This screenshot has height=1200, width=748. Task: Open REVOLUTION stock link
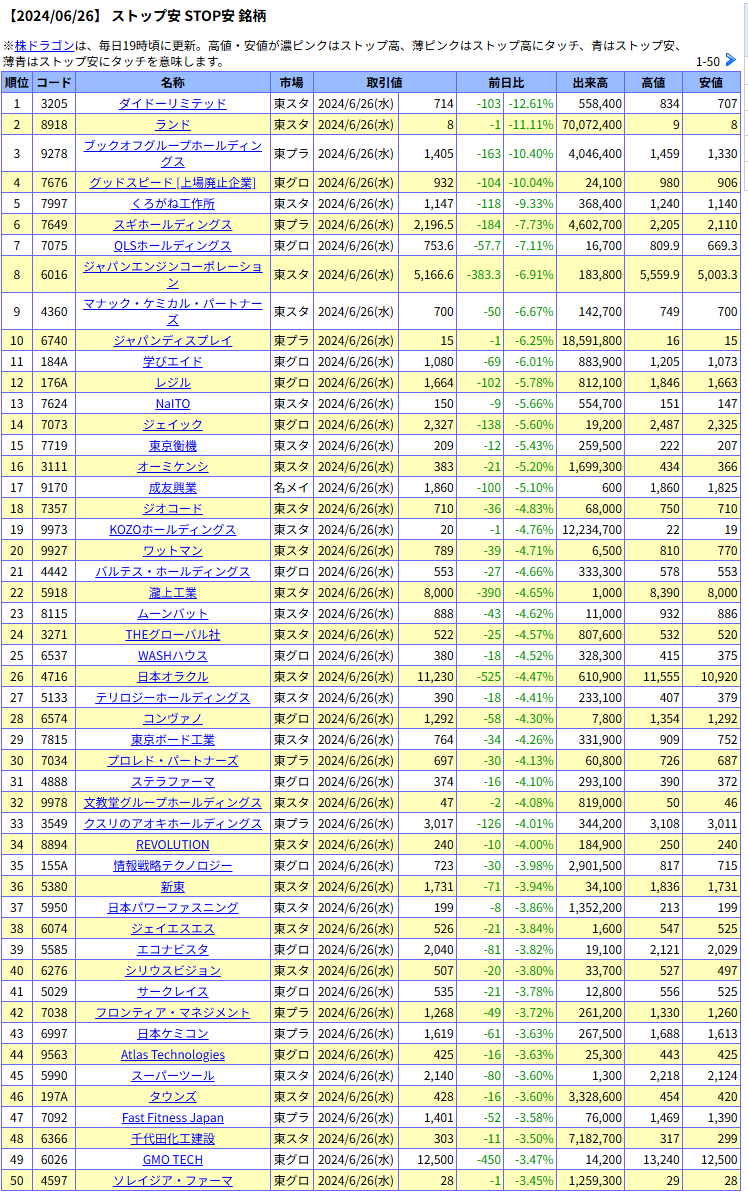pyautogui.click(x=172, y=844)
